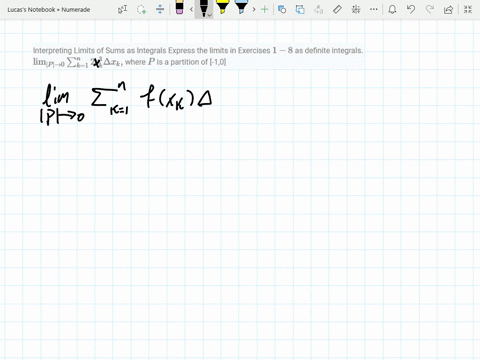The image size is (480, 360).
Task: Share this notebook page
Action: [448, 9]
